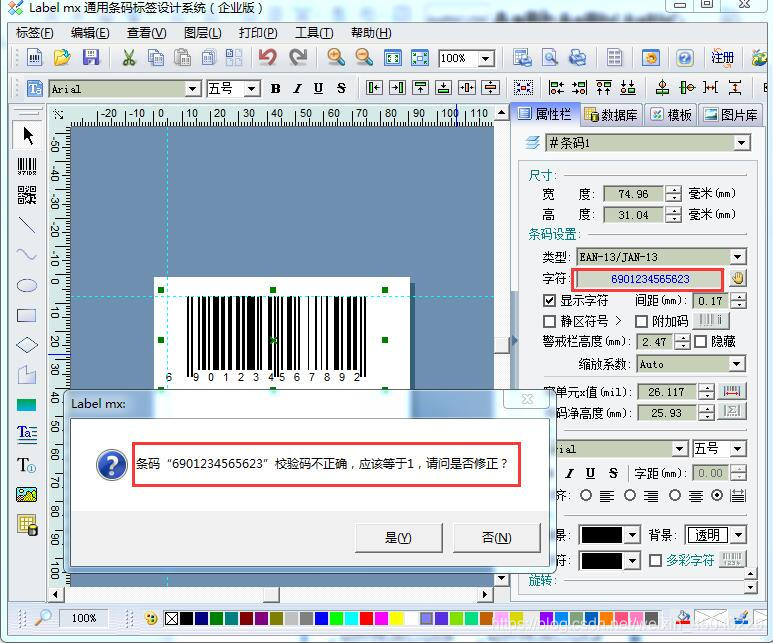
Task: Open the 工具(T) menu
Action: (x=314, y=33)
